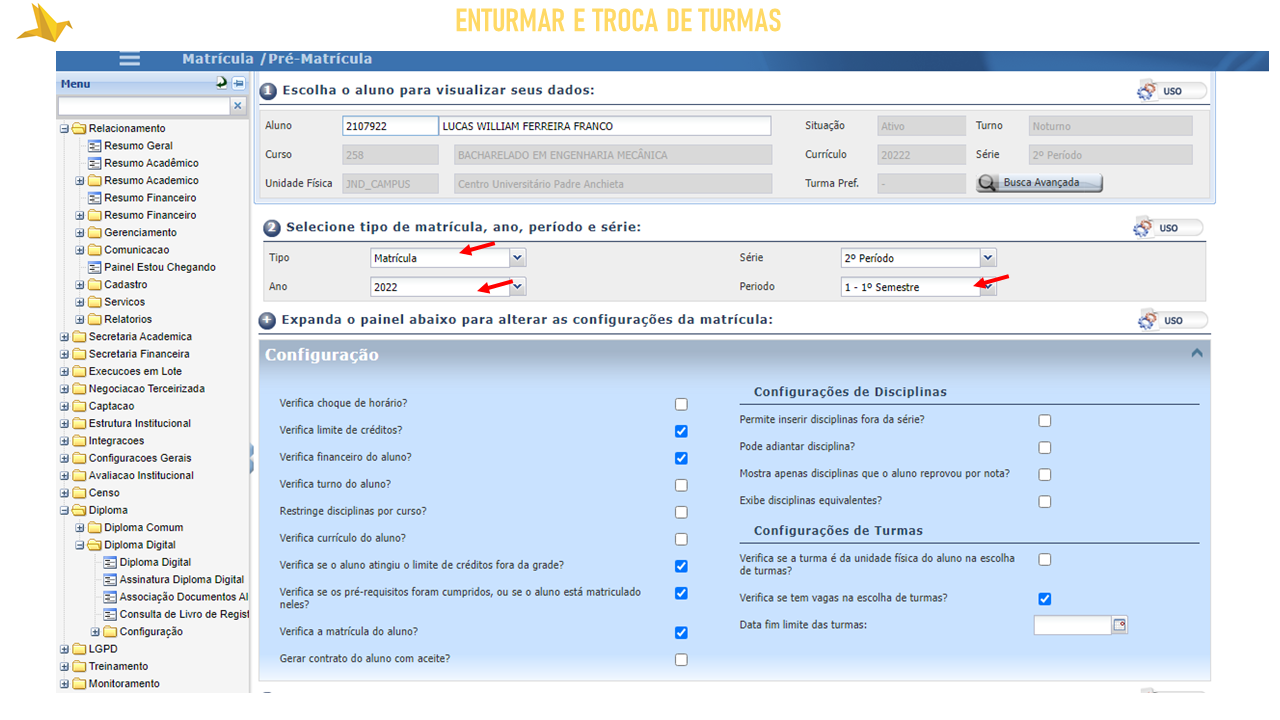Open the Diploma Digital page item
The height and width of the screenshot is (720, 1280).
tap(148, 562)
